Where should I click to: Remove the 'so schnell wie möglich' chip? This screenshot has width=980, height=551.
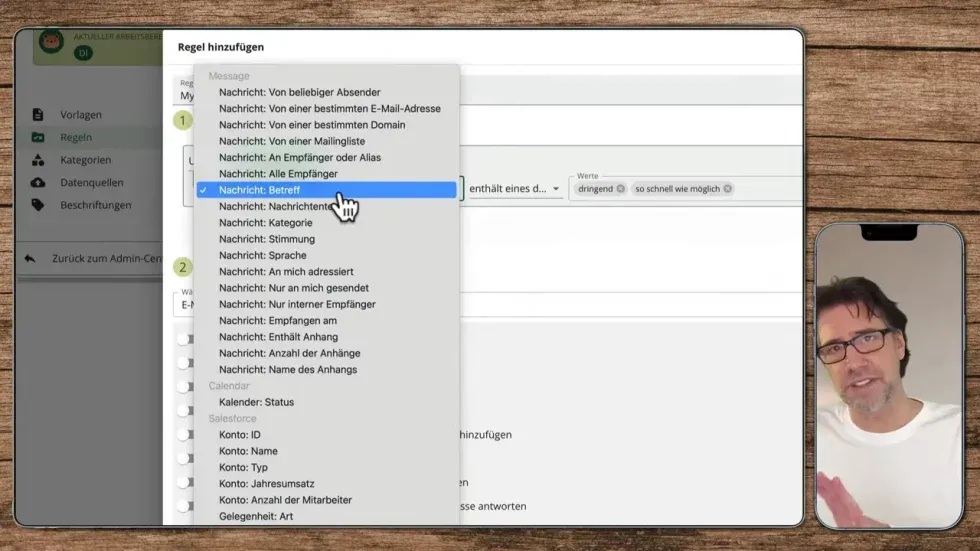click(727, 189)
